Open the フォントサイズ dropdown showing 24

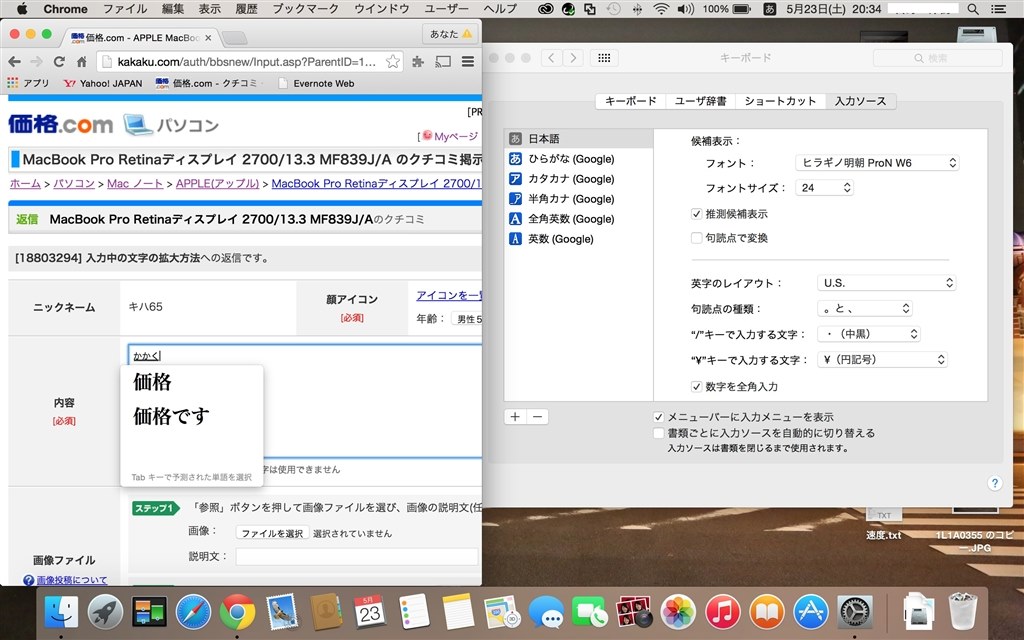click(824, 187)
